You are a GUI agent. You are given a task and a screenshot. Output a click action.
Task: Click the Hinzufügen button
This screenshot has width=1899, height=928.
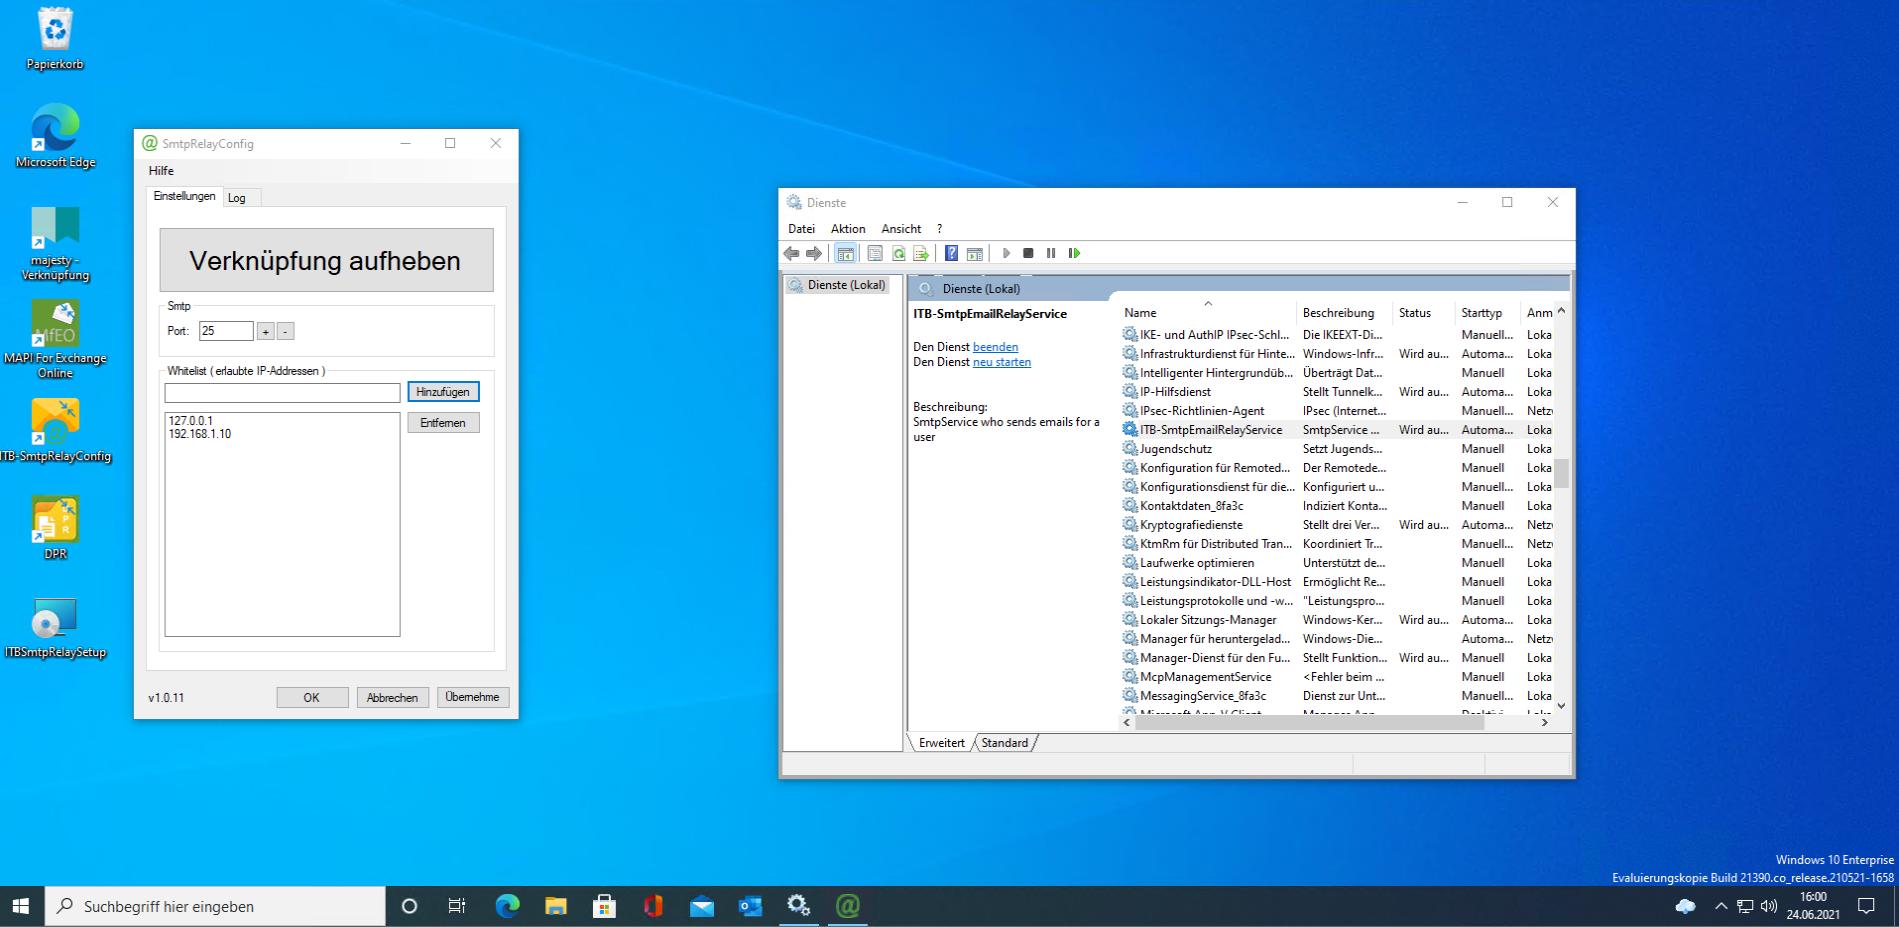[443, 392]
